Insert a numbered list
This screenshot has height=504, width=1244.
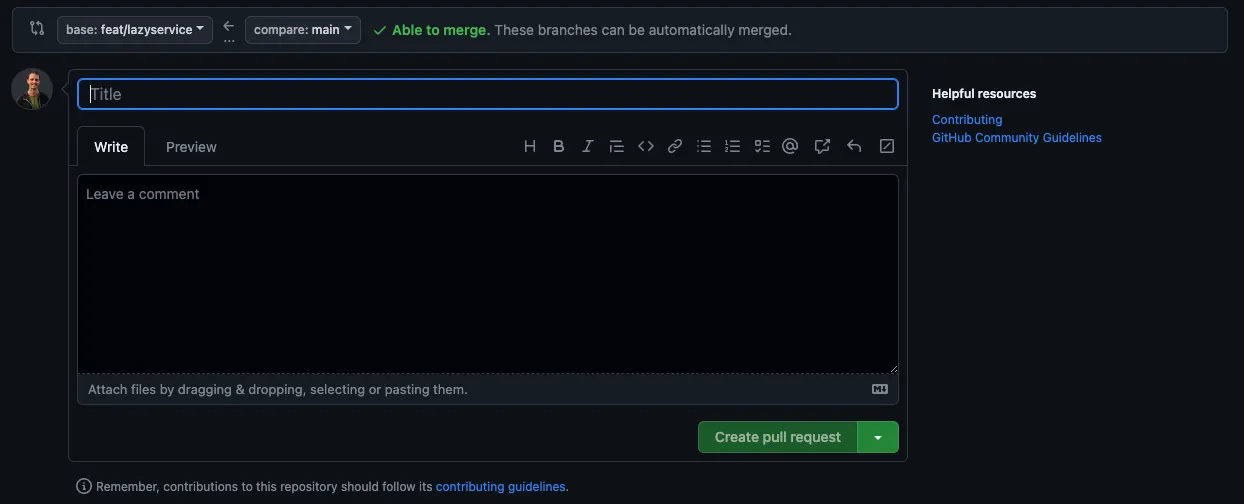tap(733, 146)
